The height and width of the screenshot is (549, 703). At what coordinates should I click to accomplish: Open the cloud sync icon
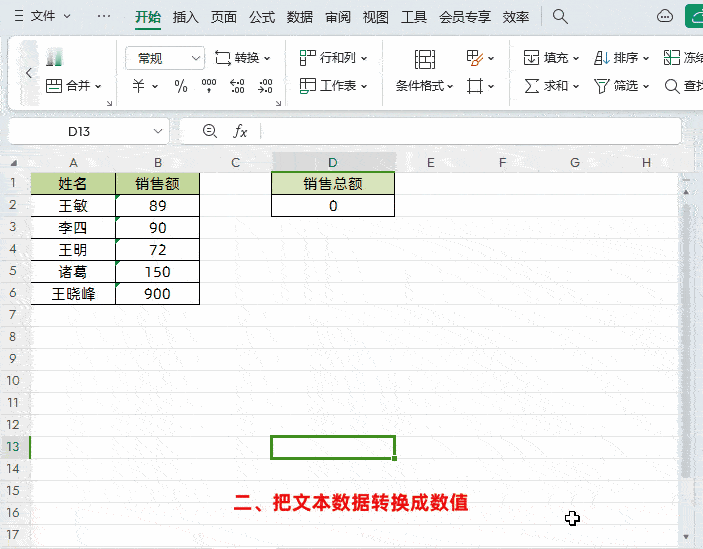(x=664, y=17)
